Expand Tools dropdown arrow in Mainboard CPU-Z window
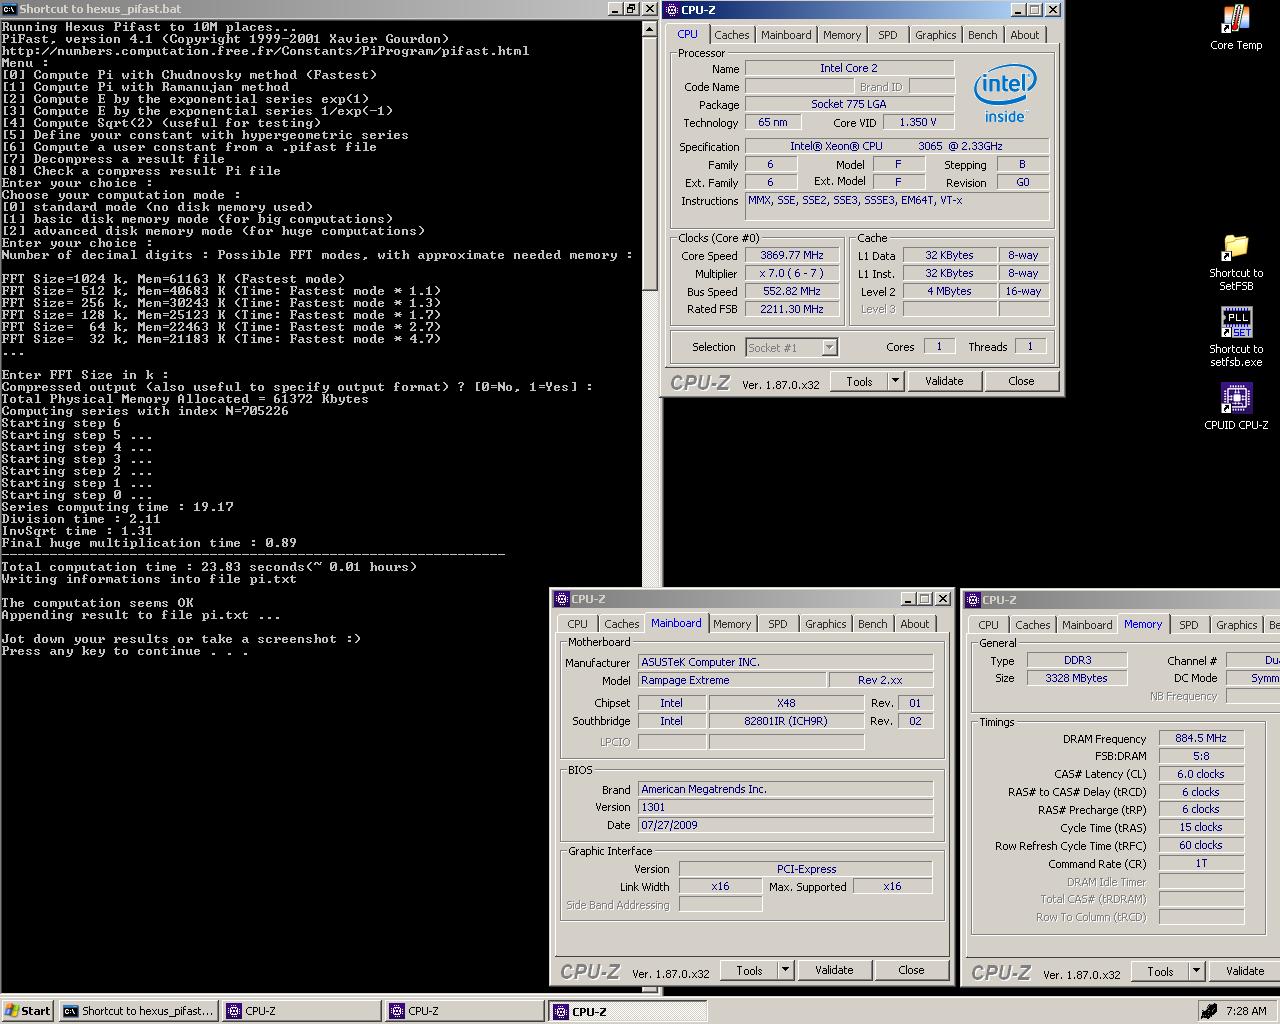 click(x=785, y=970)
